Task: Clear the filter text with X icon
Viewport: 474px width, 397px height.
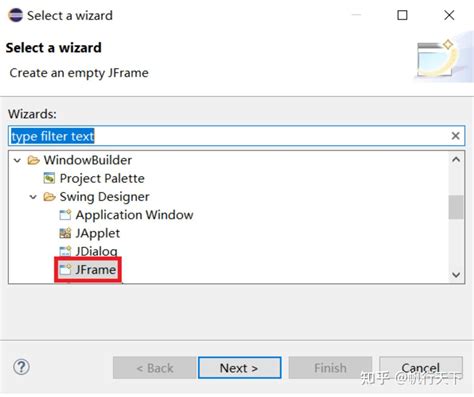Action: click(455, 136)
